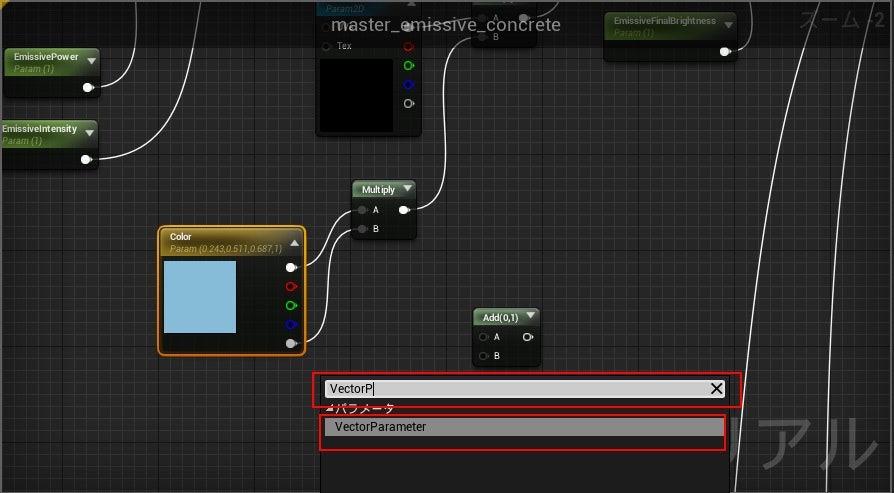This screenshot has width=894, height=493.
Task: Click the black texture preview thumbnail
Action: click(x=356, y=95)
